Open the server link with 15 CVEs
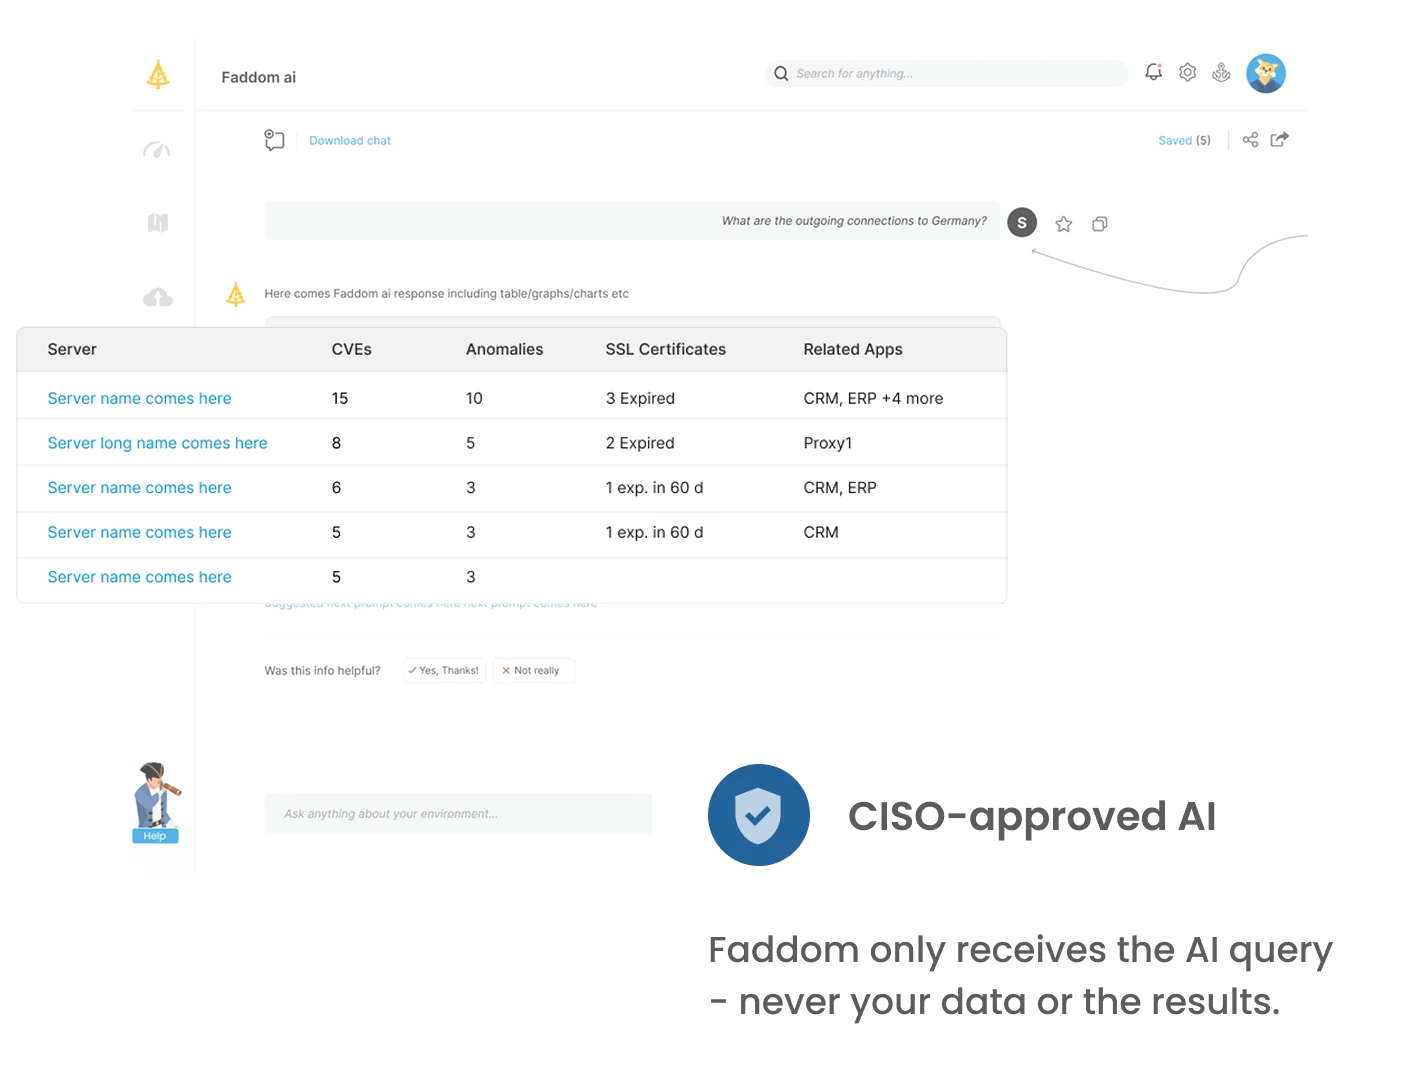Image resolution: width=1422 pixels, height=1082 pixels. 139,398
